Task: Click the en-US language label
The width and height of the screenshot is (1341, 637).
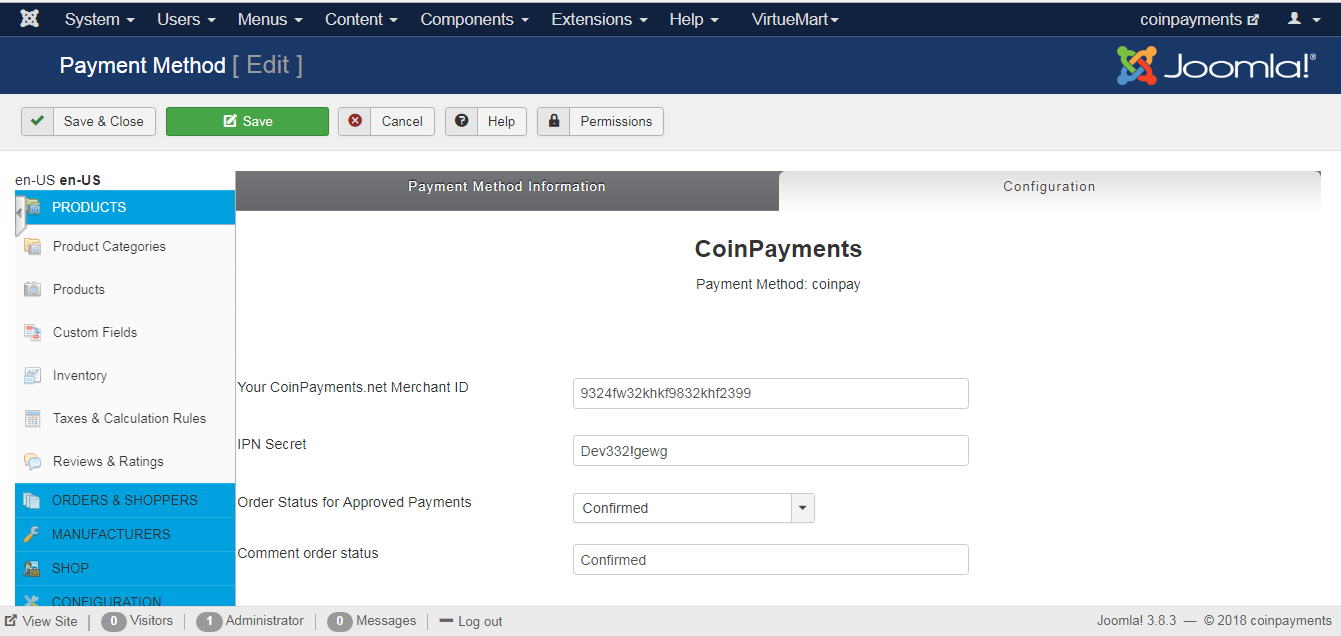Action: (58, 180)
